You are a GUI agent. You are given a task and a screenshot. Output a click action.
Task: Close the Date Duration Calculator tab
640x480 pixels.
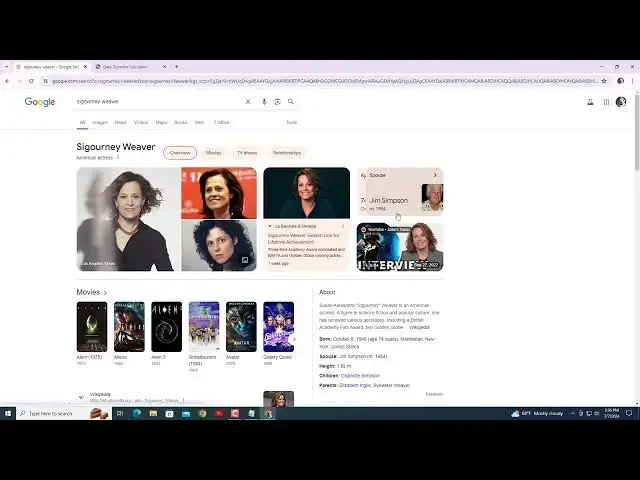[164, 67]
